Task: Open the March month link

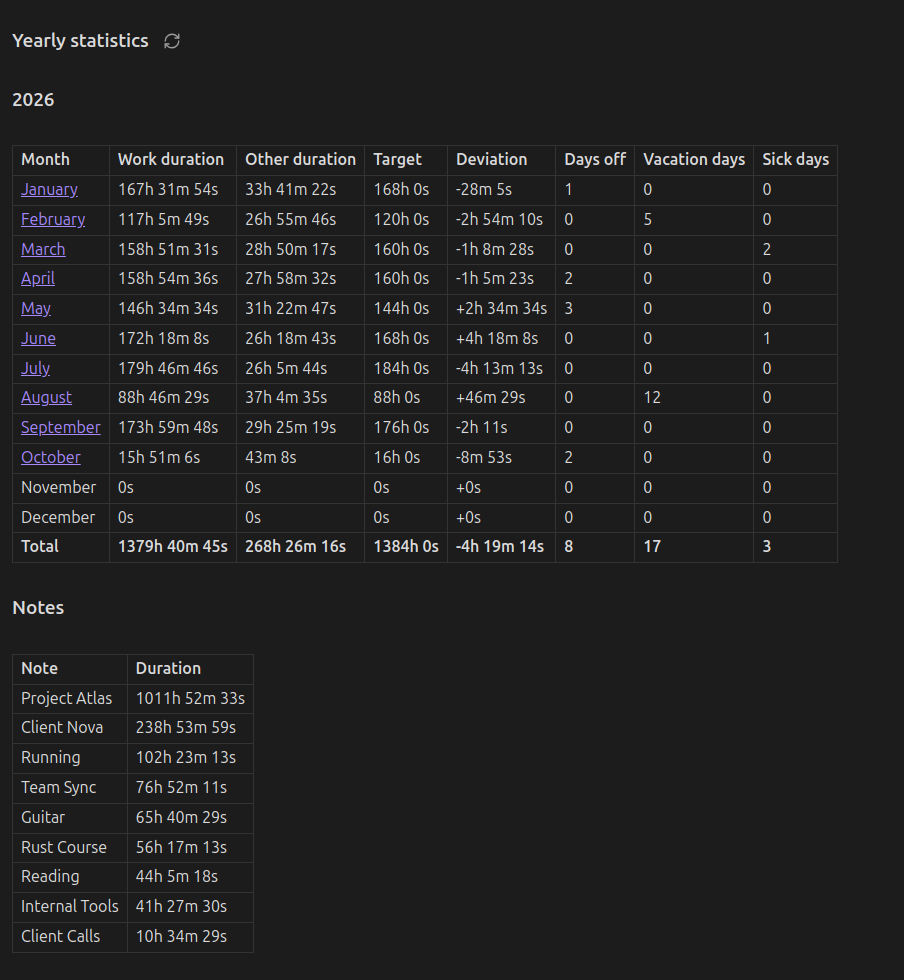Action: (x=43, y=249)
